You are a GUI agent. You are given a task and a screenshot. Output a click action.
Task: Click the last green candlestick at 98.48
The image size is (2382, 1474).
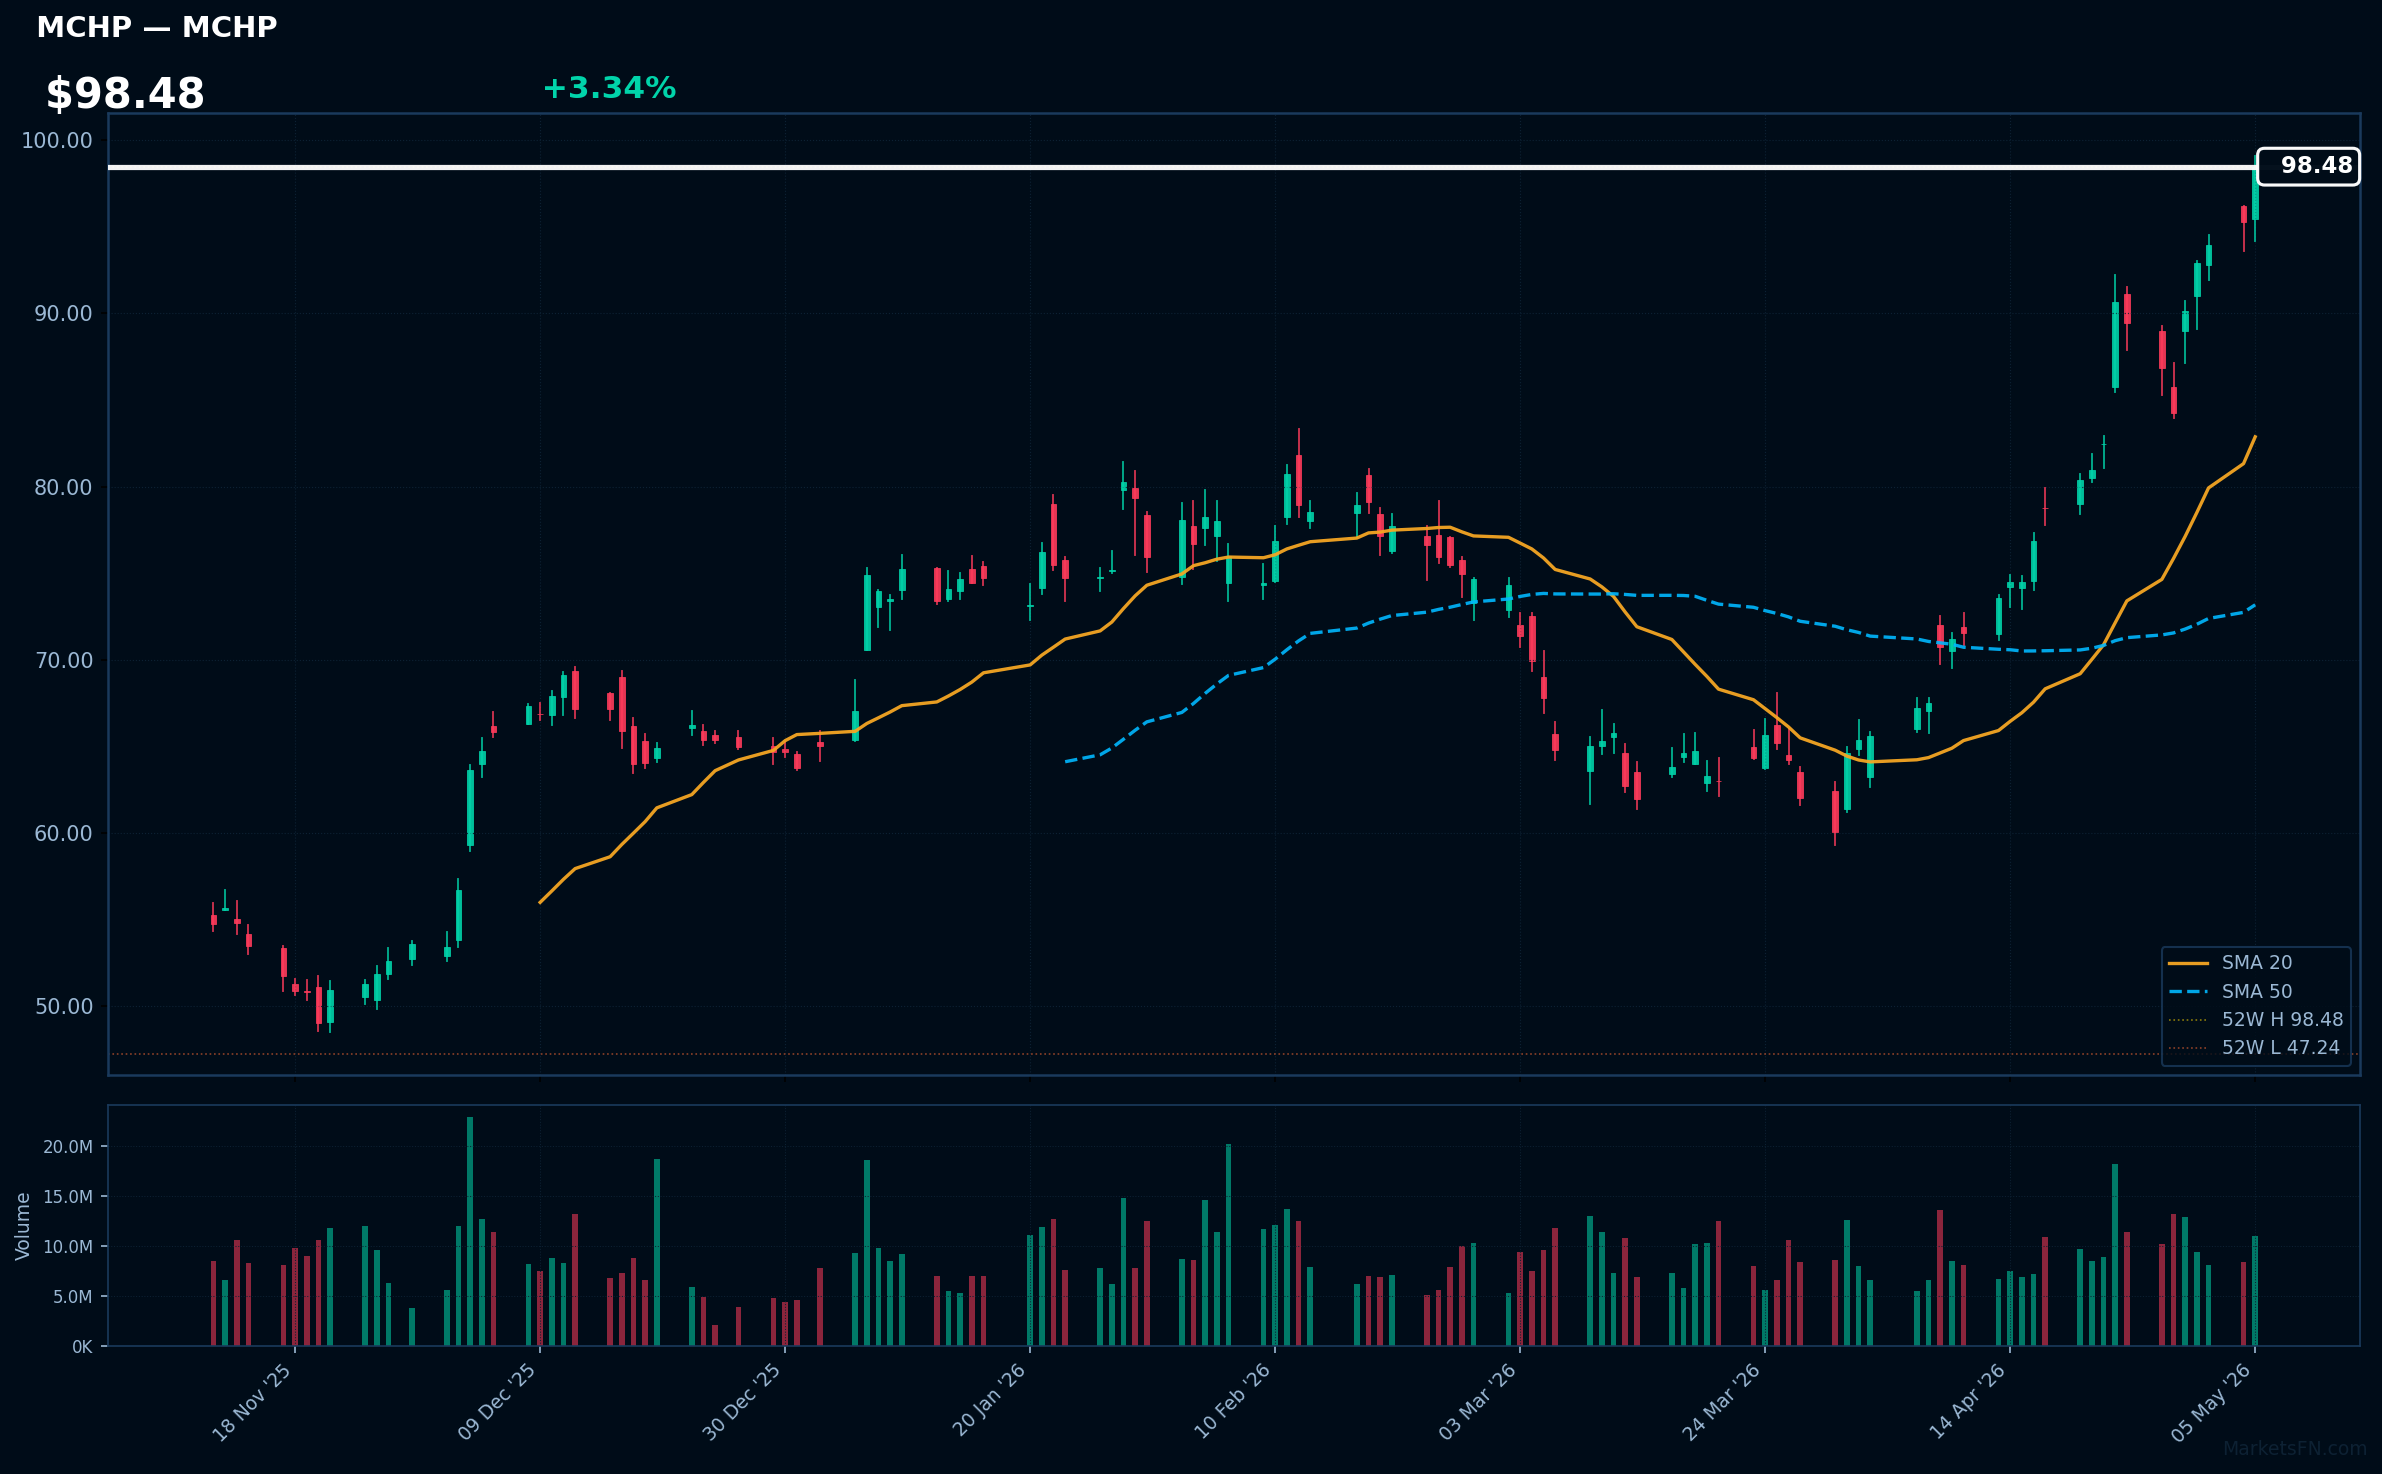tap(2255, 194)
